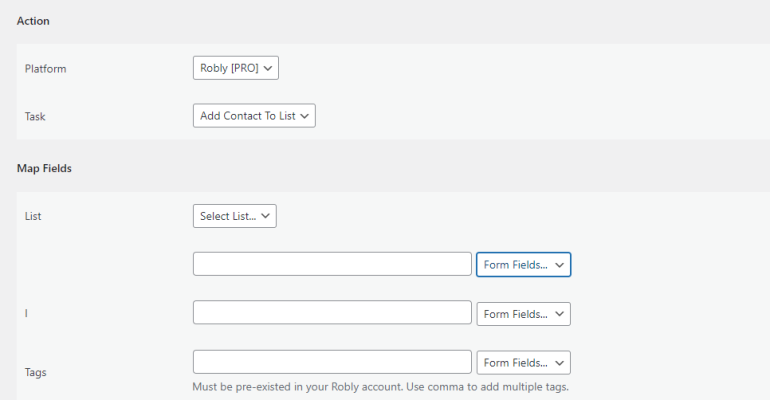
Task: Click the Tags text input field
Action: 332,362
